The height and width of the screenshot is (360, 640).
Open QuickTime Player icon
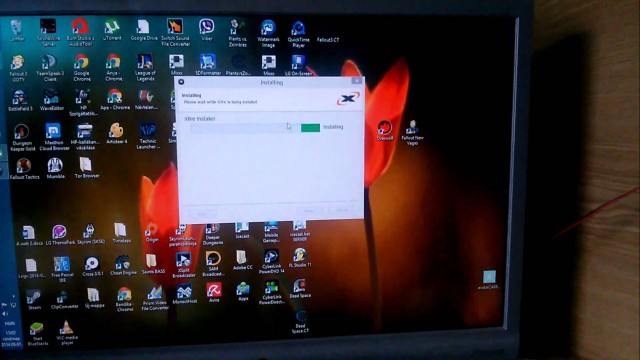[x=298, y=34]
